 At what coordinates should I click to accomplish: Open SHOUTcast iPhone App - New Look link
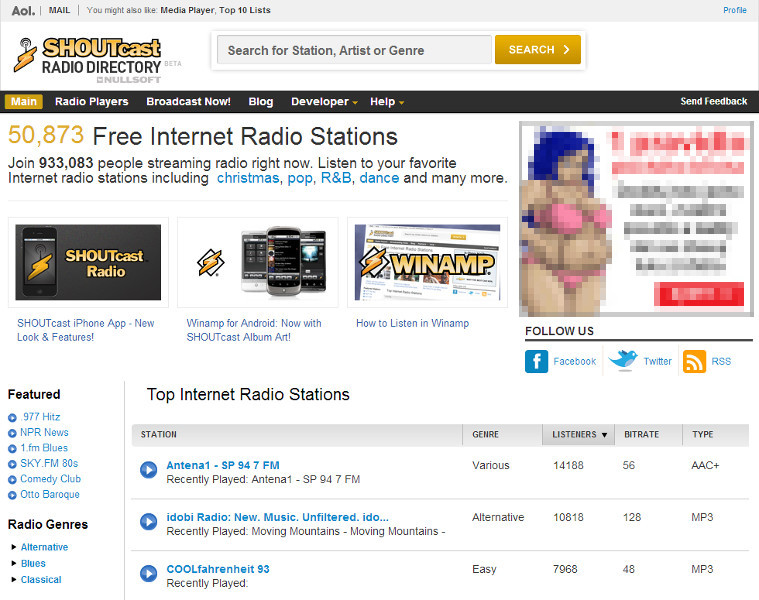tap(86, 330)
